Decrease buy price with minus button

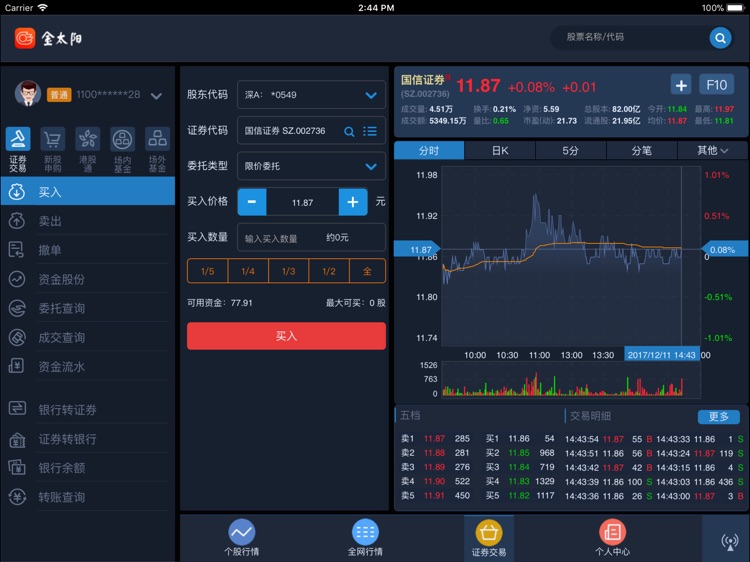pyautogui.click(x=252, y=202)
